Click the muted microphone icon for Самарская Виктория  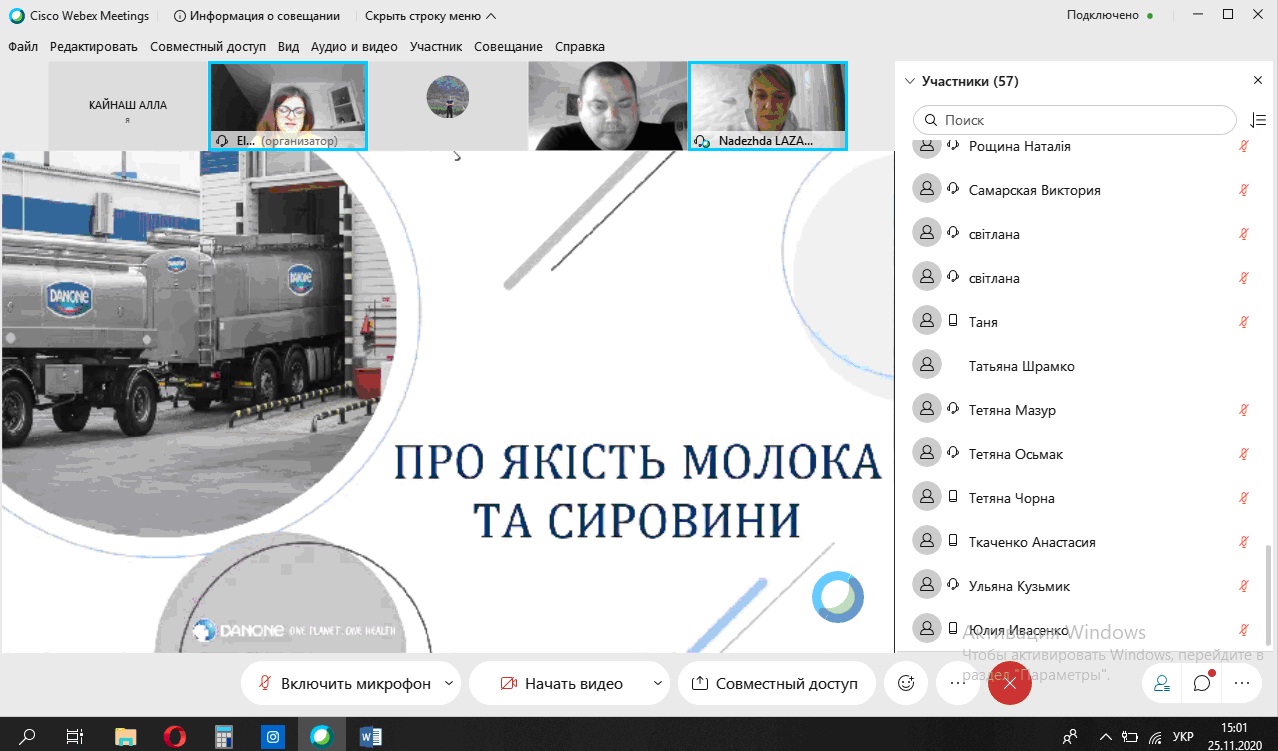[1245, 190]
